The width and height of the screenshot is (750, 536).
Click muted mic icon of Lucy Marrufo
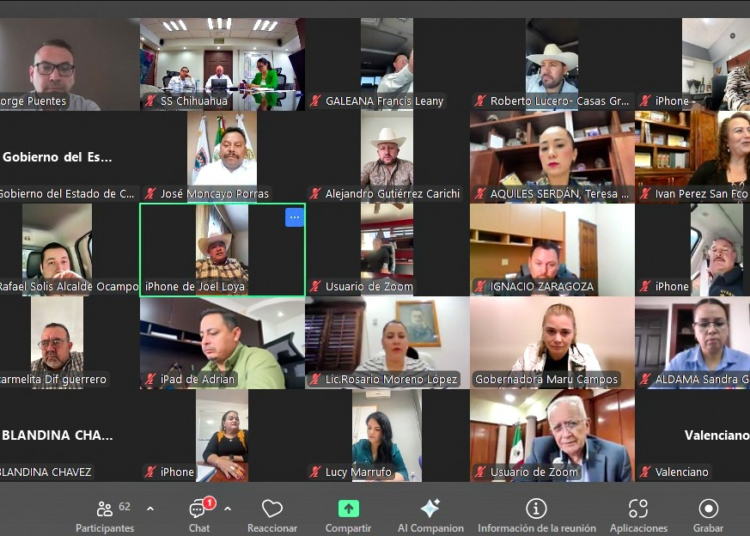(x=315, y=472)
